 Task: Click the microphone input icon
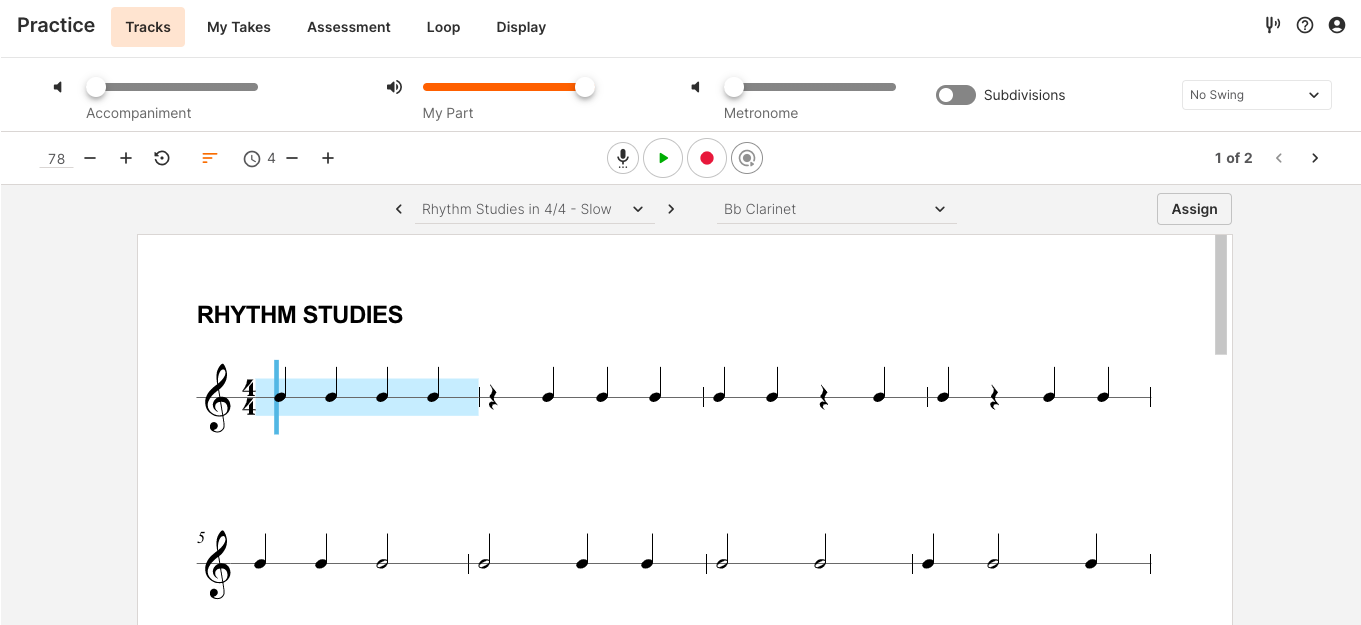623,157
